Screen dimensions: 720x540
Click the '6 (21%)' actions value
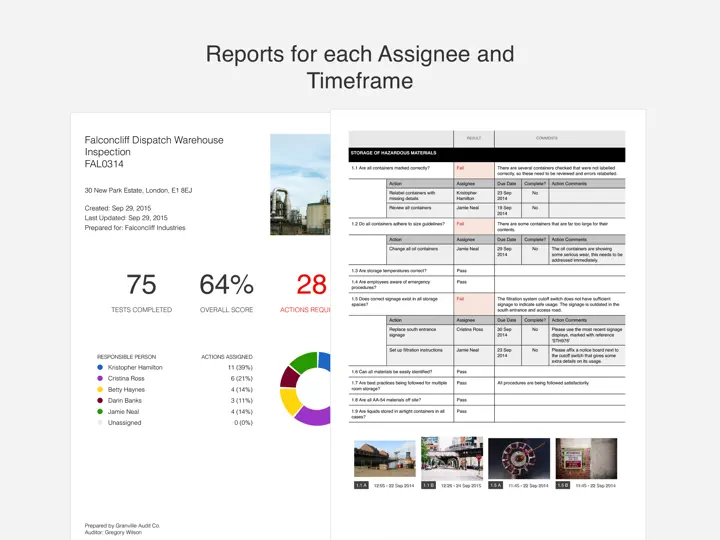click(242, 378)
